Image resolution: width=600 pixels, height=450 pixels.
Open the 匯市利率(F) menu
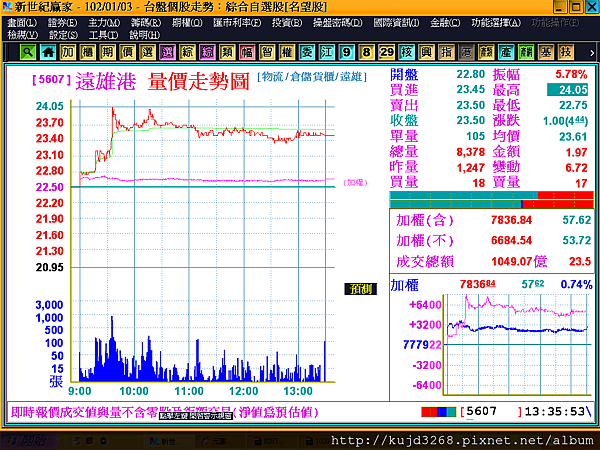(237, 23)
